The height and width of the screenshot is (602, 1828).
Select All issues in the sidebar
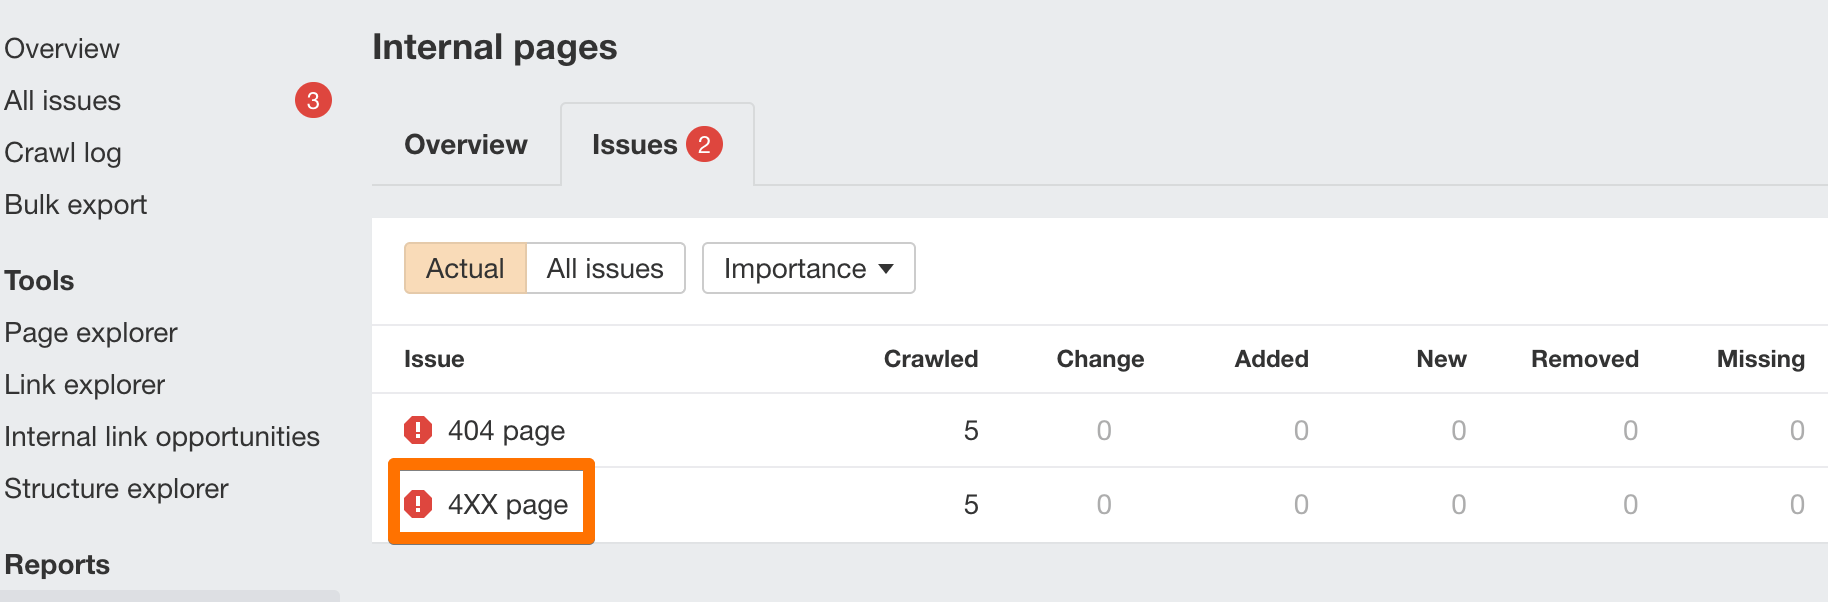tap(62, 100)
